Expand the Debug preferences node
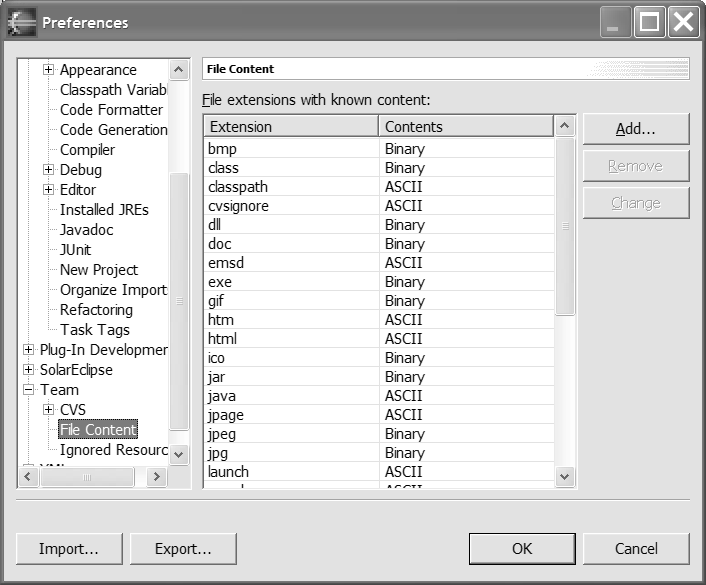This screenshot has width=706, height=585. tap(48, 170)
